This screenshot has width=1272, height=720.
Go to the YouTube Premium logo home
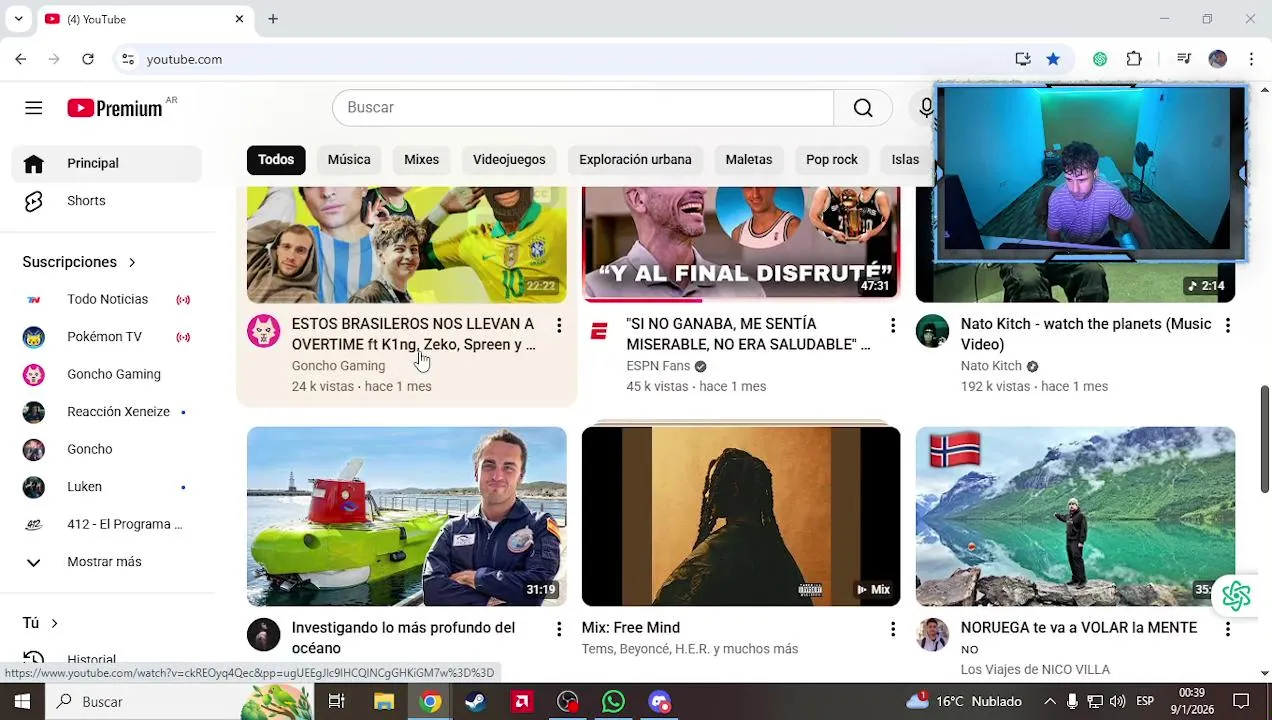115,108
